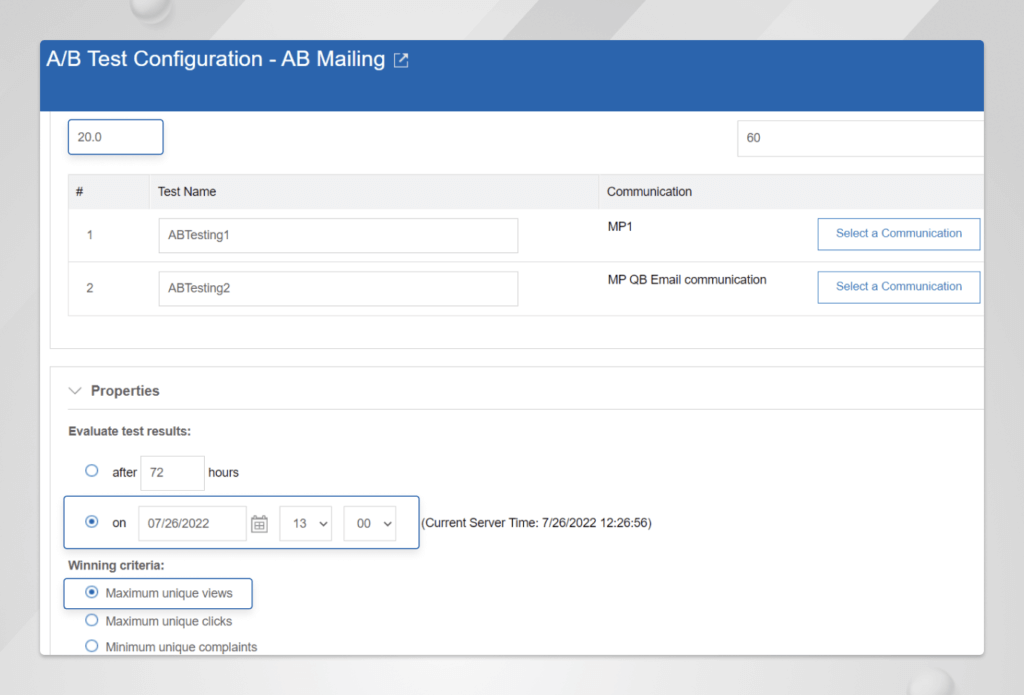Choose Maximum unique clicks winning criteria

click(x=92, y=620)
